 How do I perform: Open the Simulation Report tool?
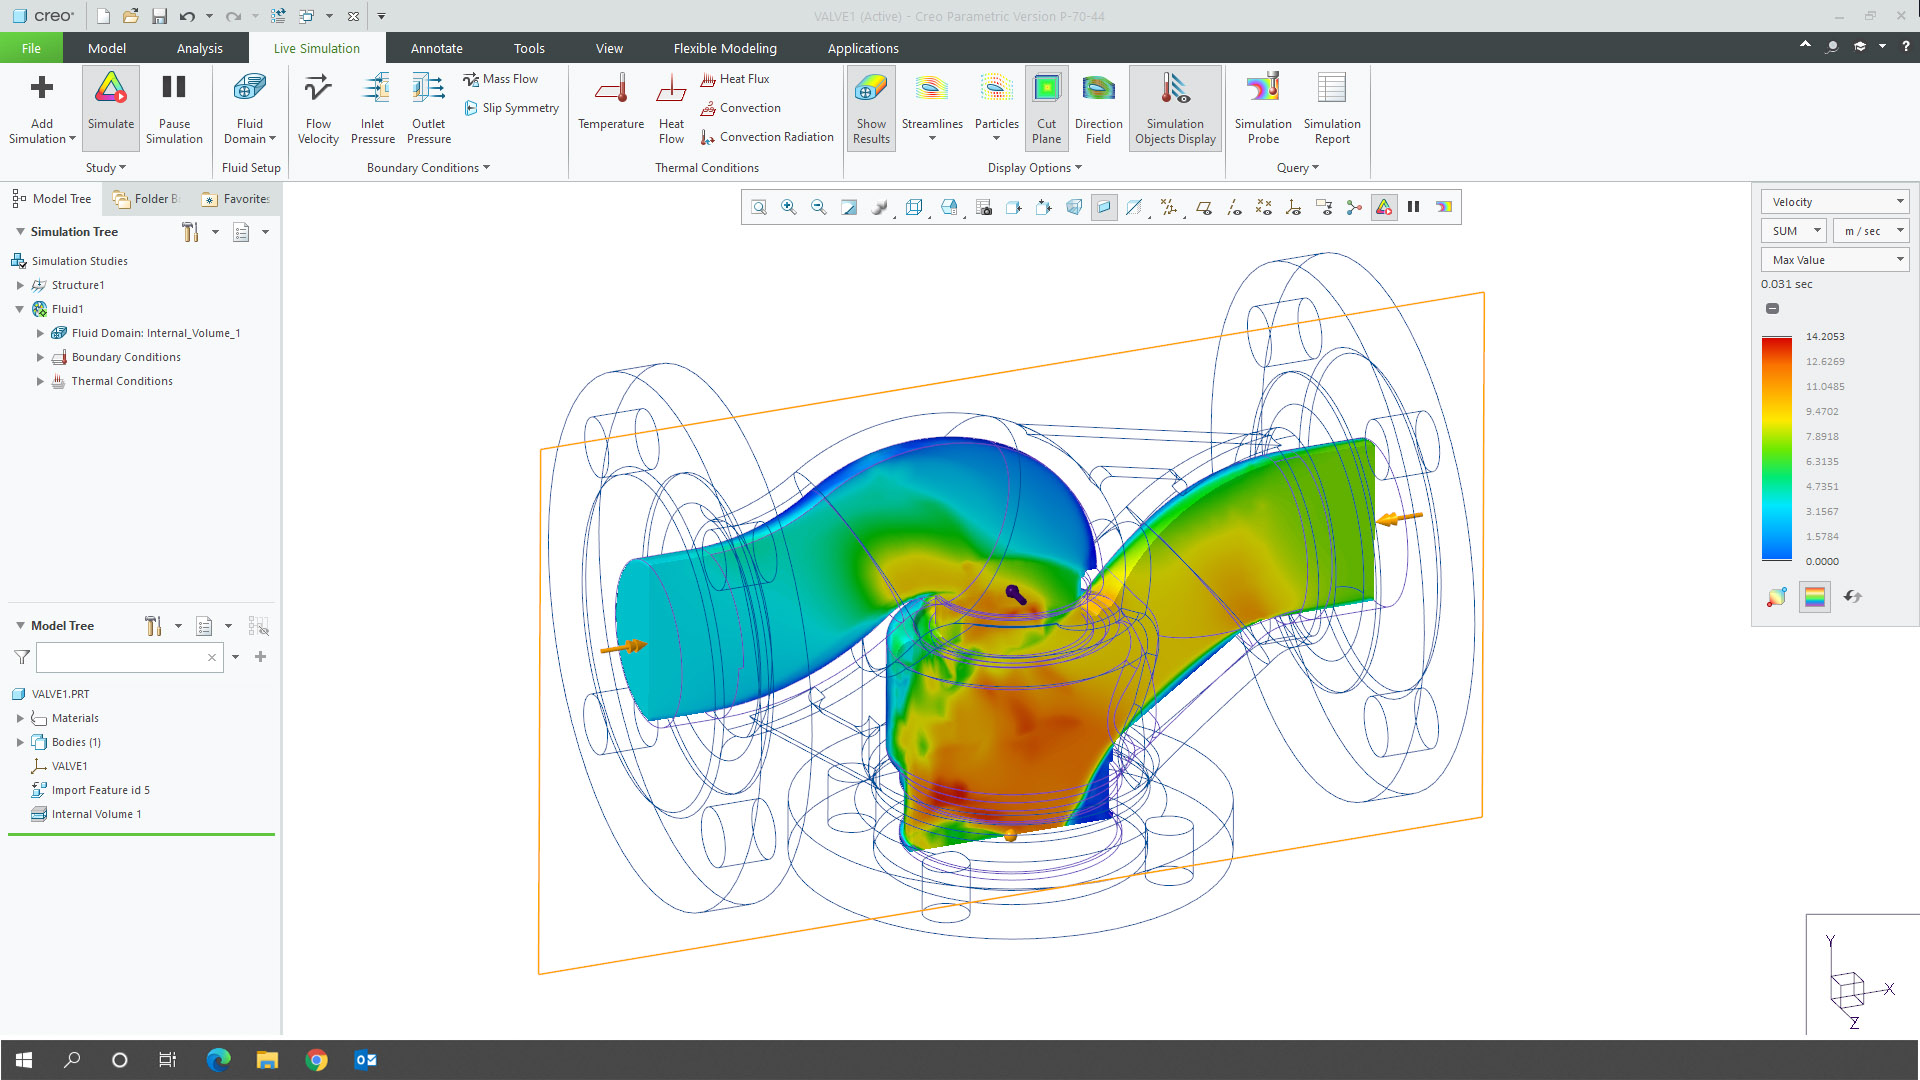[1331, 107]
